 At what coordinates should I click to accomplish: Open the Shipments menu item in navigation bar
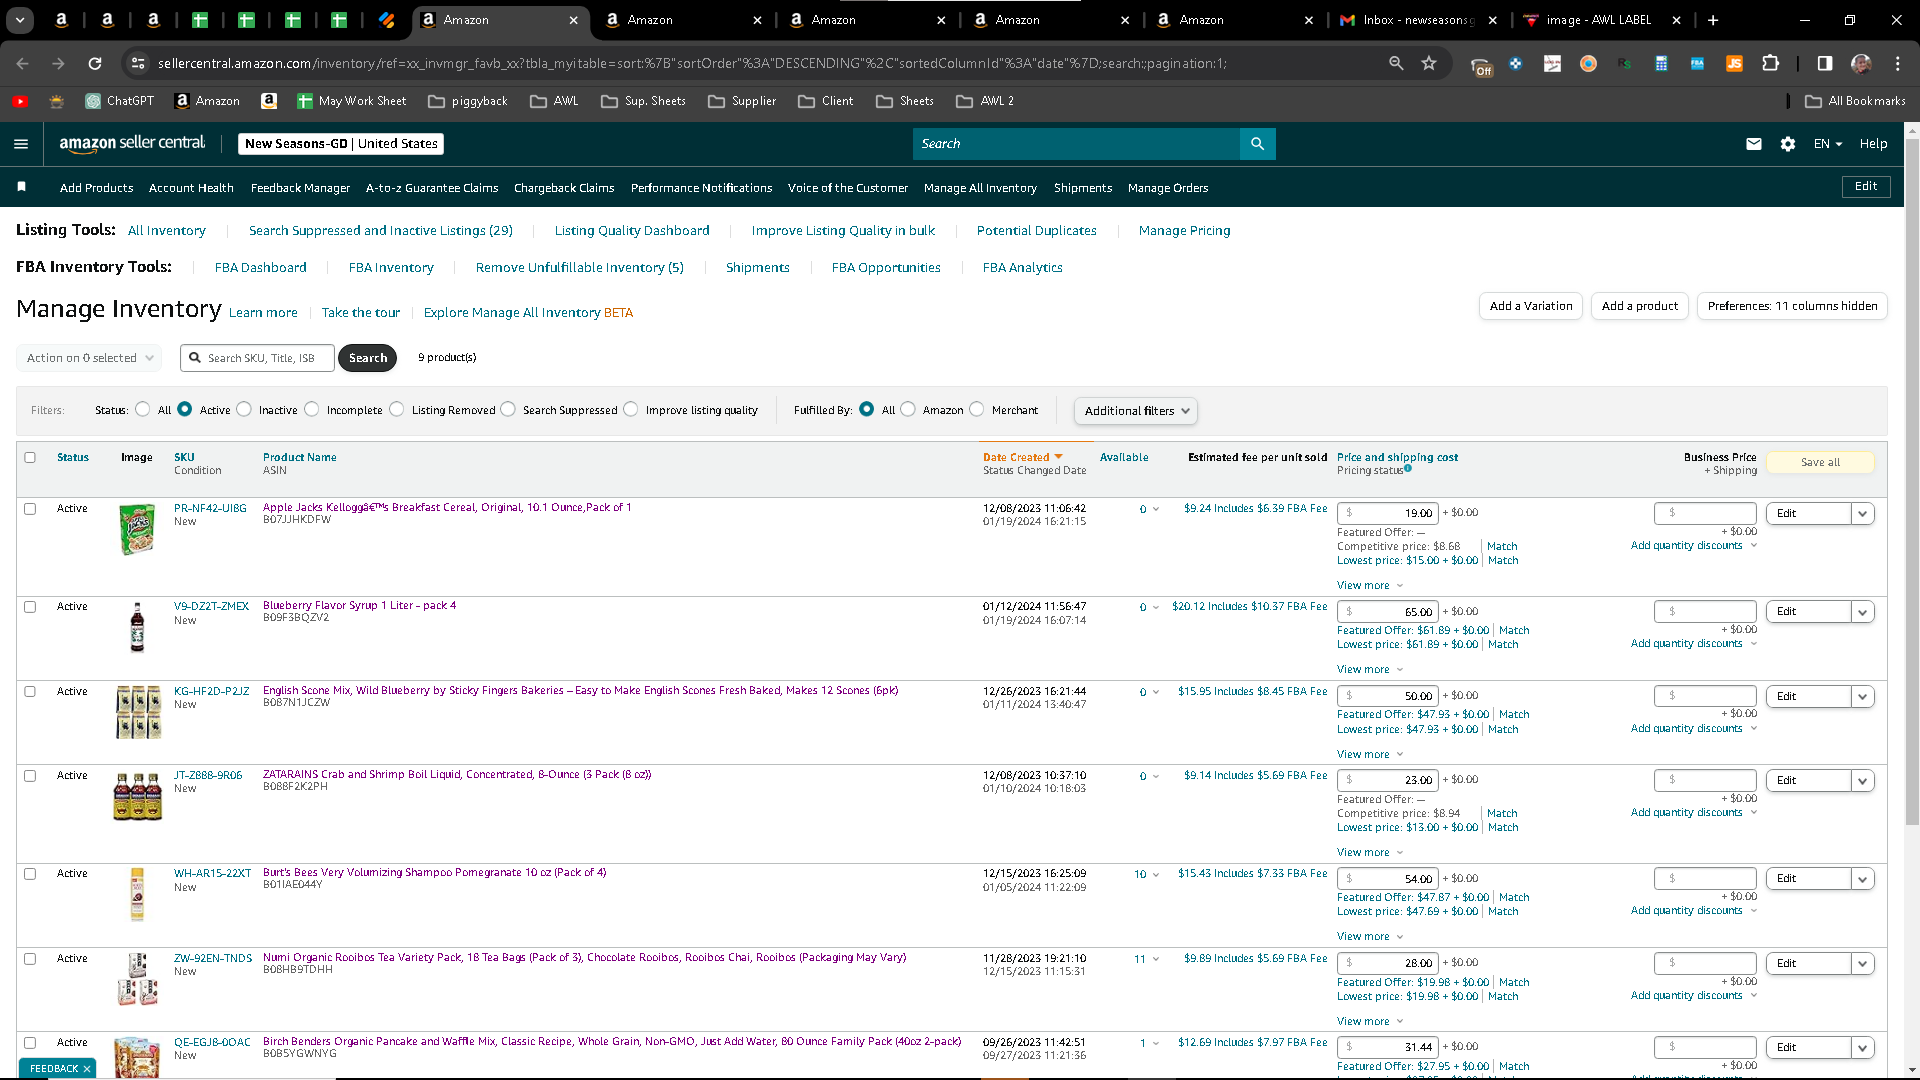tap(1083, 188)
